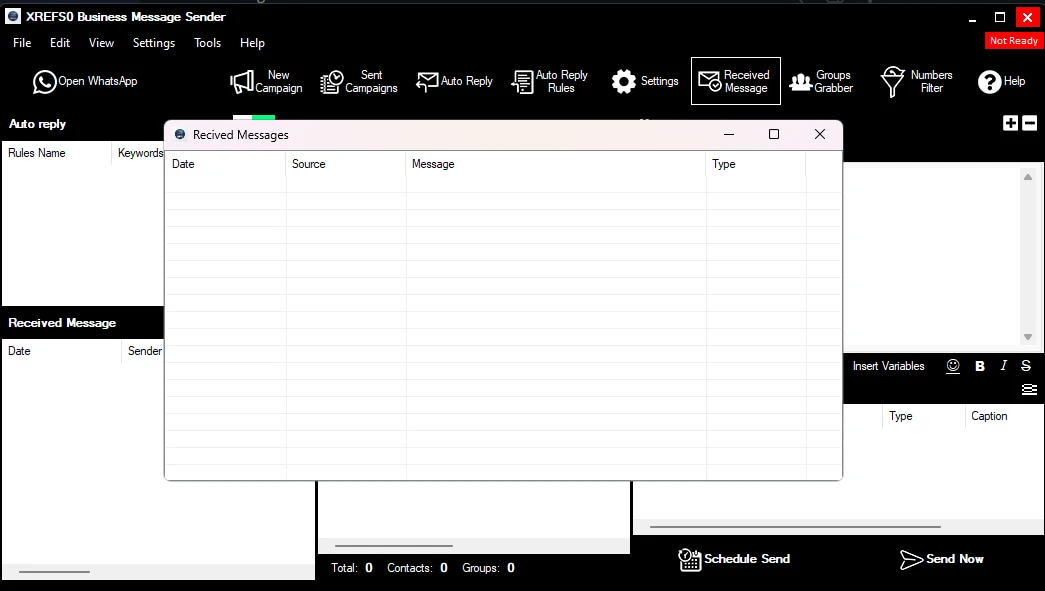Screen dimensions: 1045x591
Task: Click Send Now button
Action: pyautogui.click(x=942, y=559)
